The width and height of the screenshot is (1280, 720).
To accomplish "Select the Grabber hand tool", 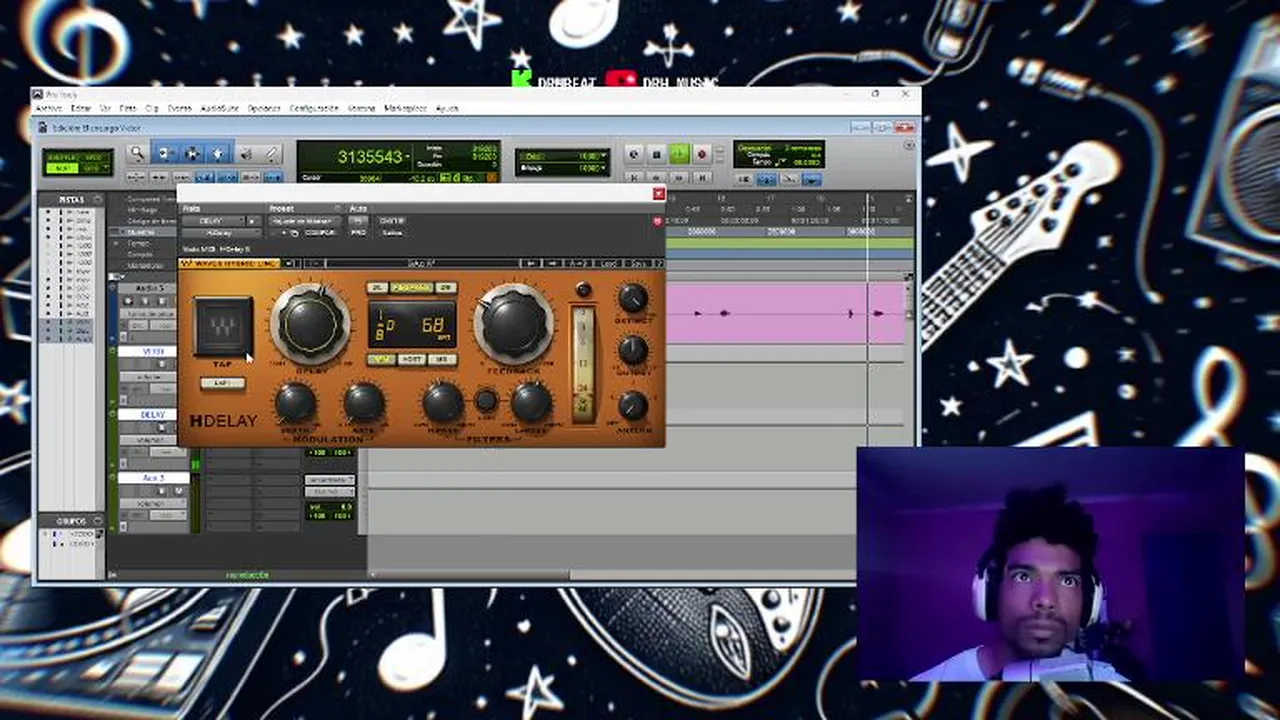I will click(x=219, y=153).
